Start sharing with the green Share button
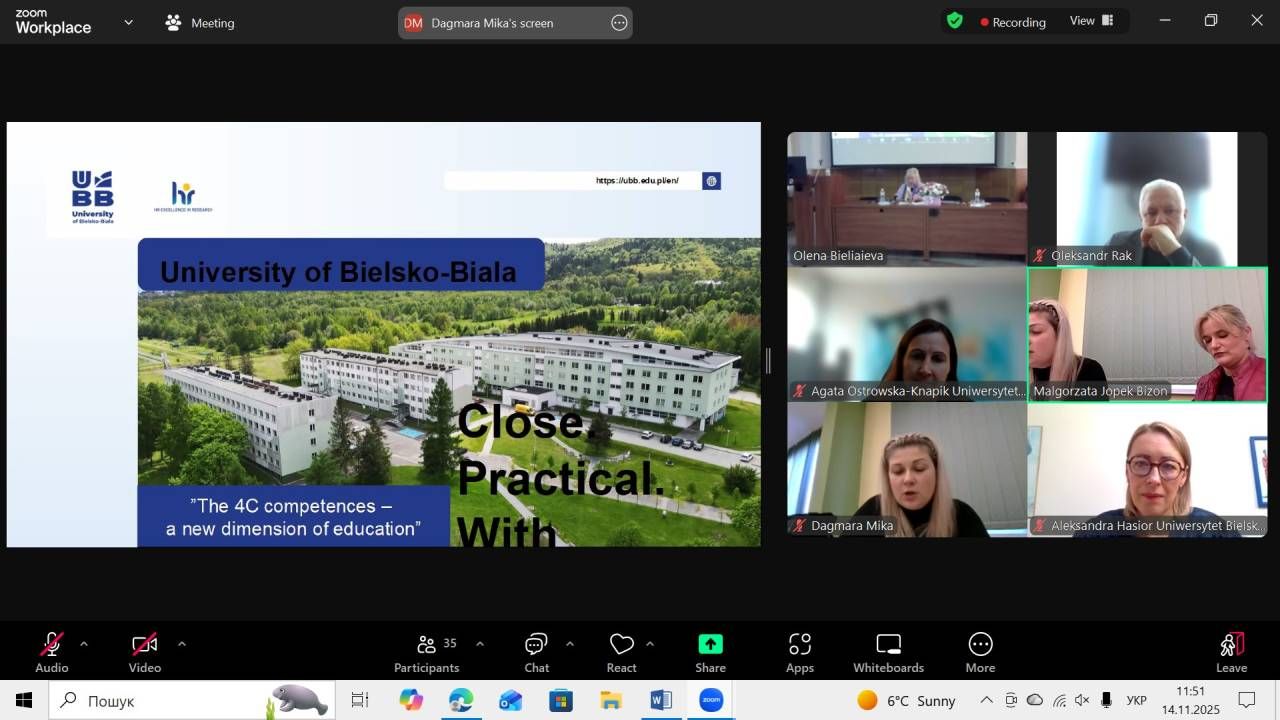Screen dimensions: 1280x720 [x=710, y=652]
